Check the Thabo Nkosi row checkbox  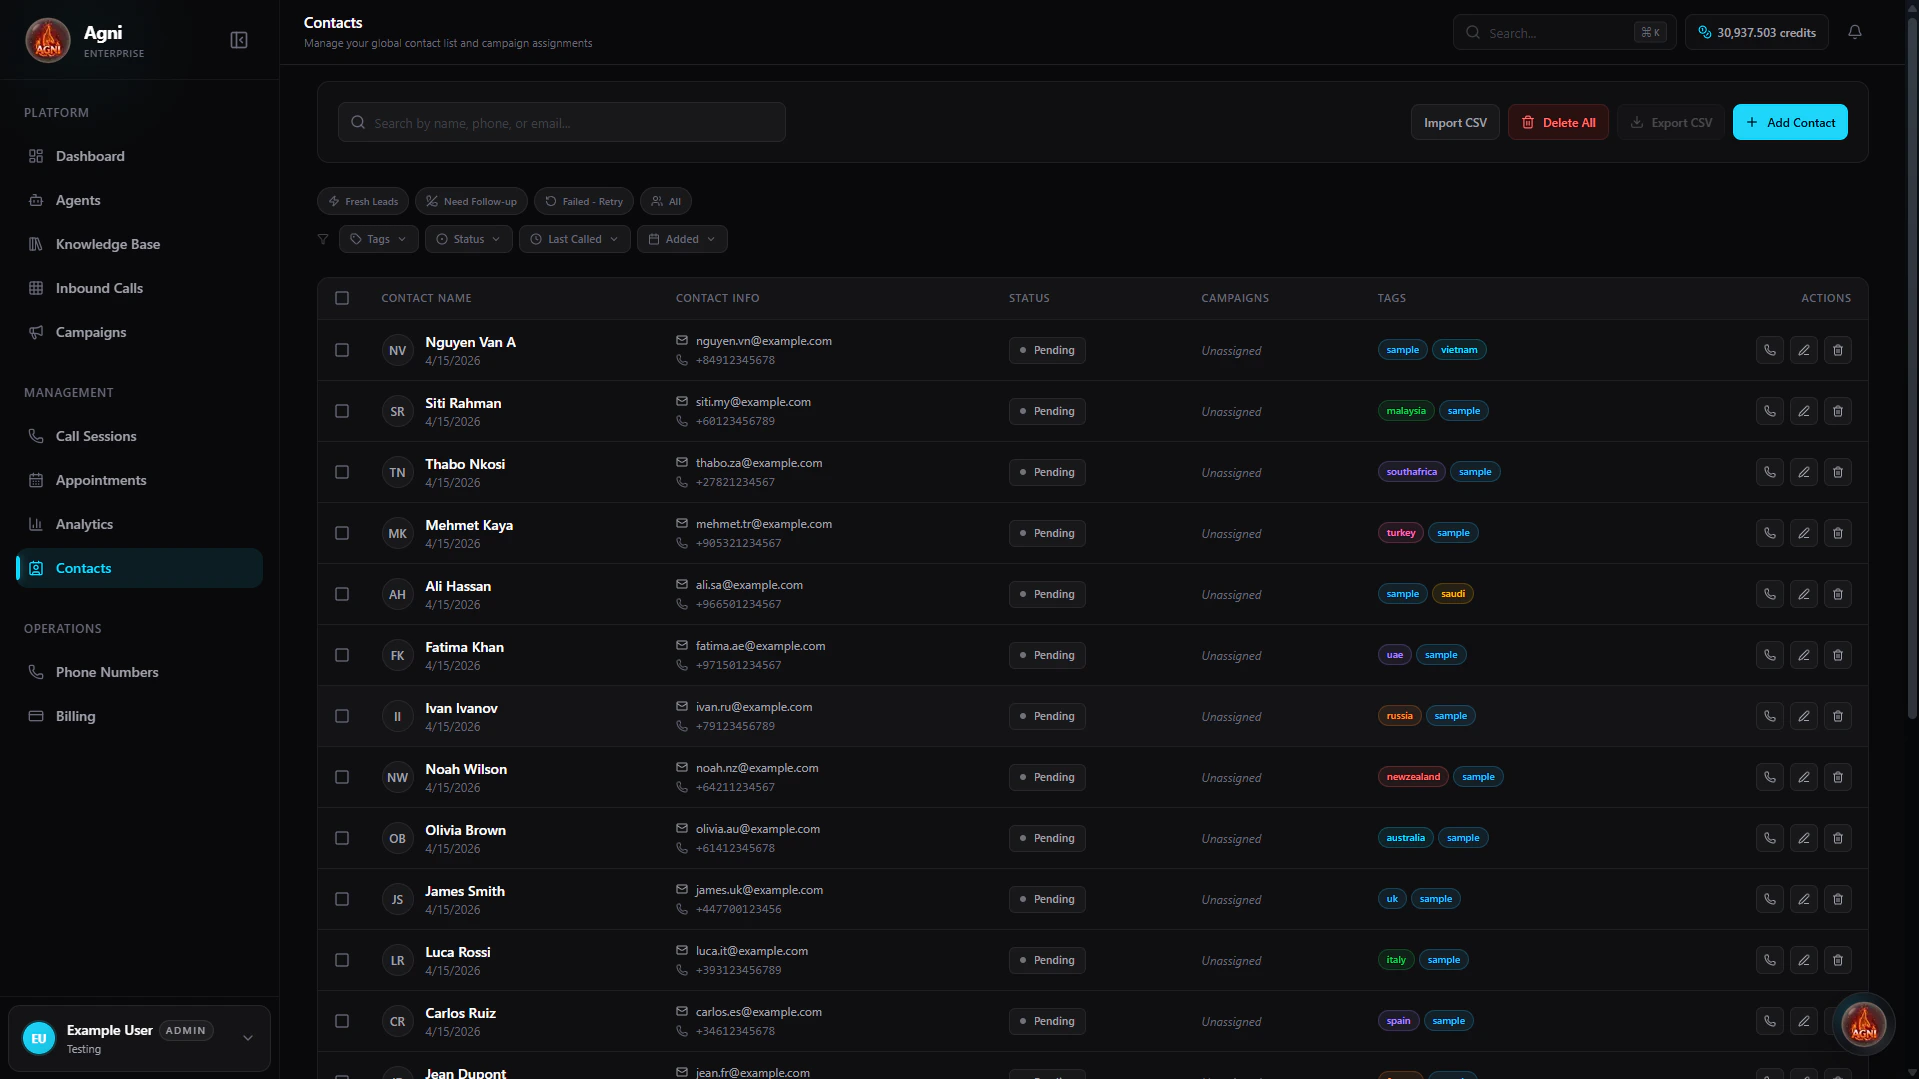coord(342,472)
